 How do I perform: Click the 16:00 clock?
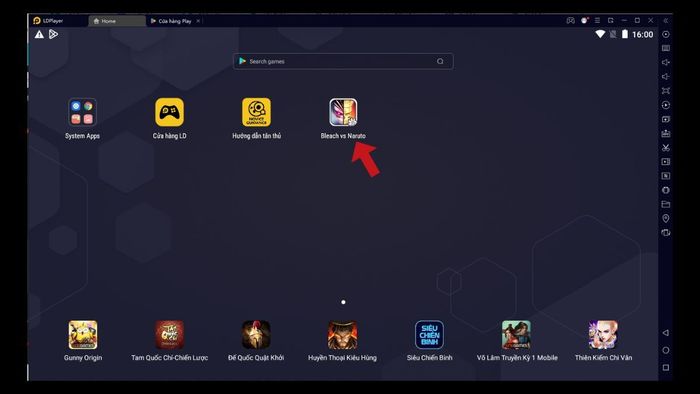pos(642,34)
